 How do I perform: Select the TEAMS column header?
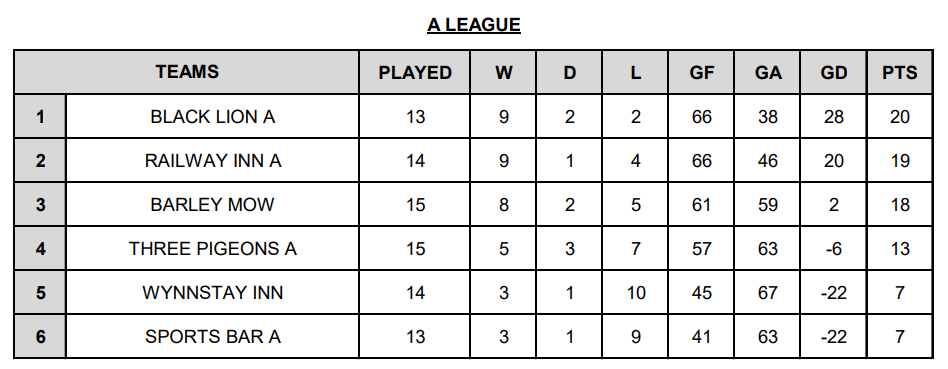pyautogui.click(x=187, y=72)
